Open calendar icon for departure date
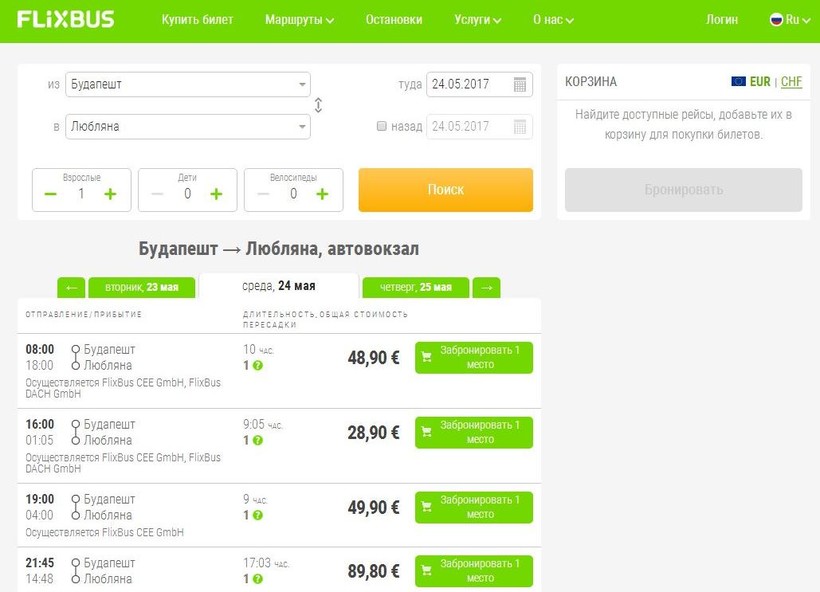The height and width of the screenshot is (592, 820). (520, 85)
